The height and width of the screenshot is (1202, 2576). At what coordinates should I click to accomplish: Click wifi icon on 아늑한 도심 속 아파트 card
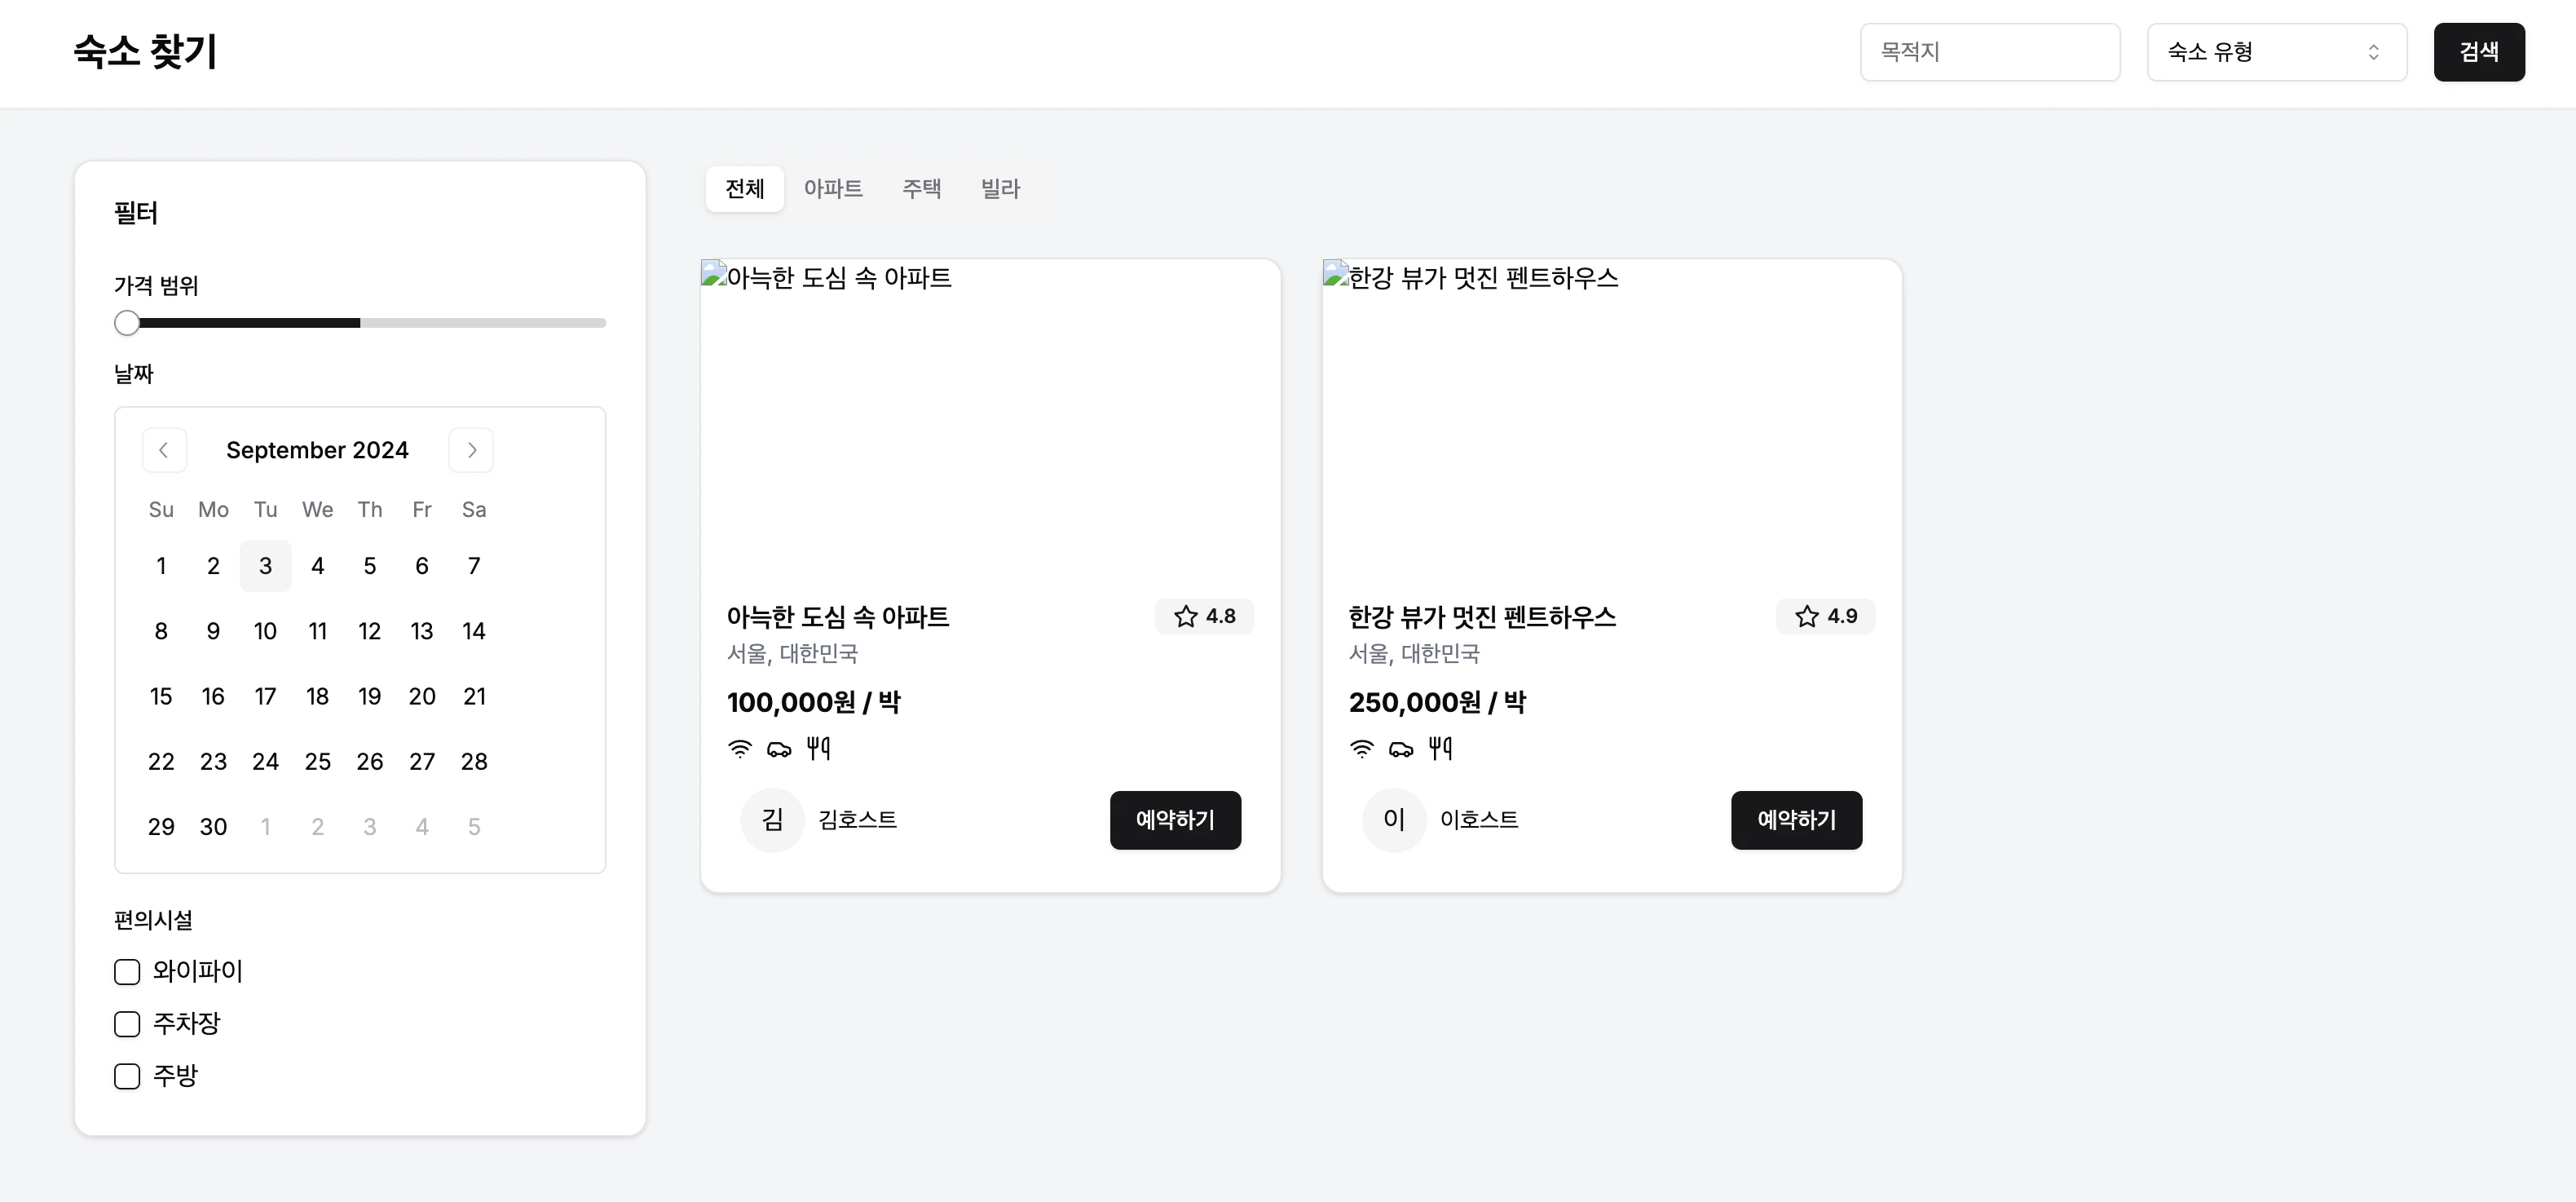point(740,749)
